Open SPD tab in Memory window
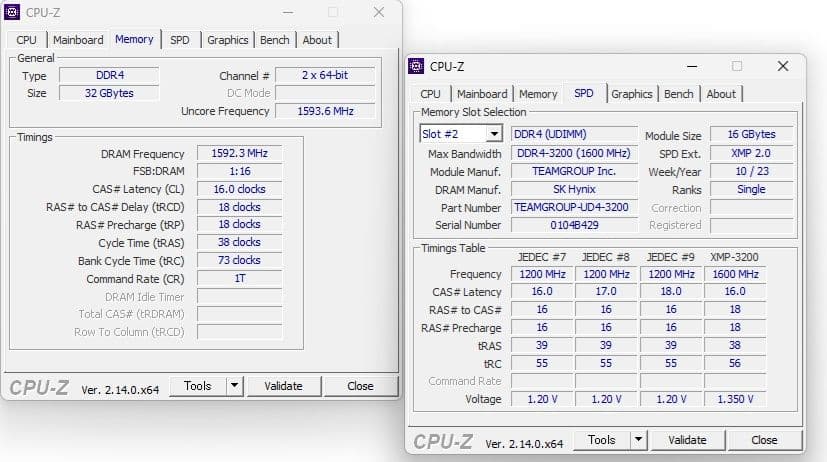Image resolution: width=827 pixels, height=462 pixels. [180, 40]
